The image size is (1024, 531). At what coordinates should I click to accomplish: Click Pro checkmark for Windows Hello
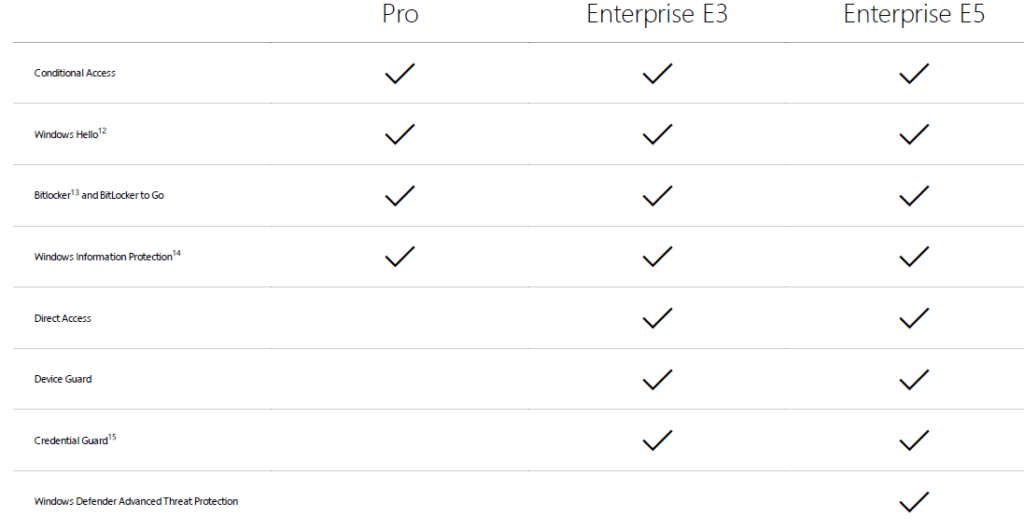coord(399,135)
